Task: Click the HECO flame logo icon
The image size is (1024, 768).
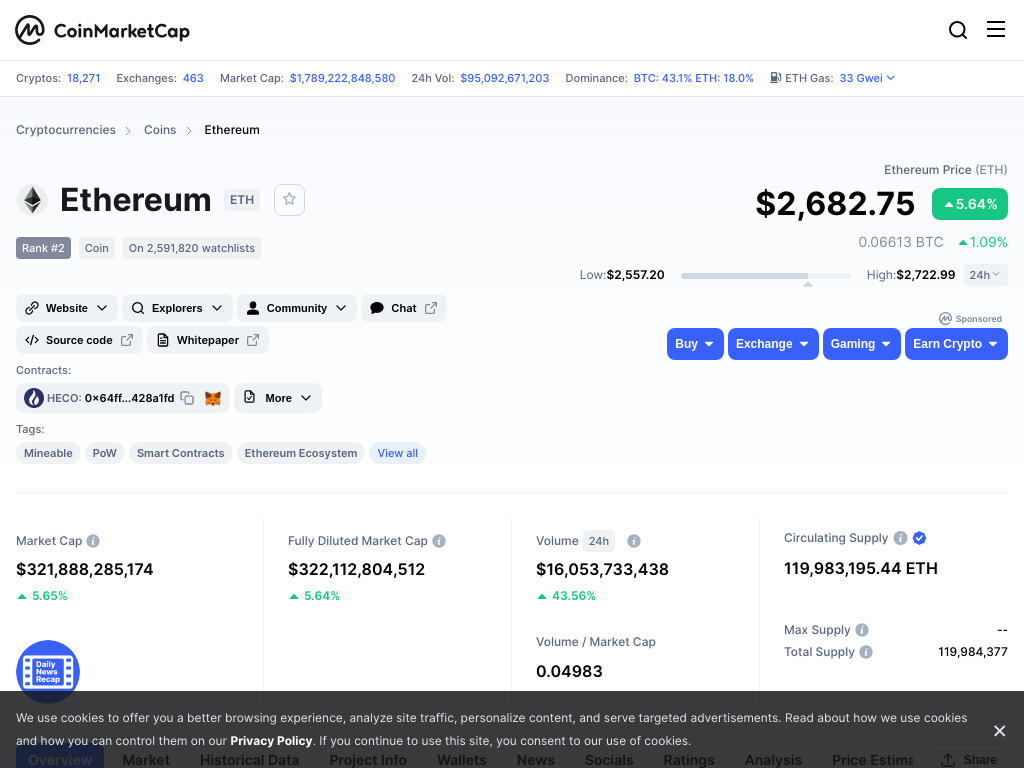Action: pyautogui.click(x=33, y=398)
